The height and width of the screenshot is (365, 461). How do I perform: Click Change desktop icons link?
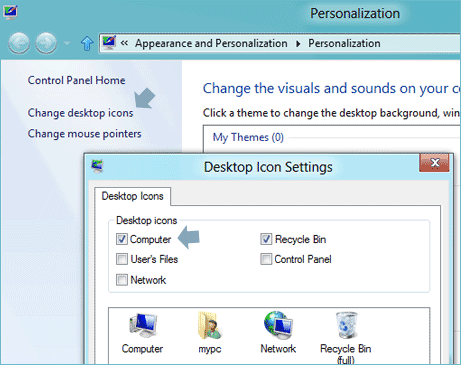coord(80,113)
